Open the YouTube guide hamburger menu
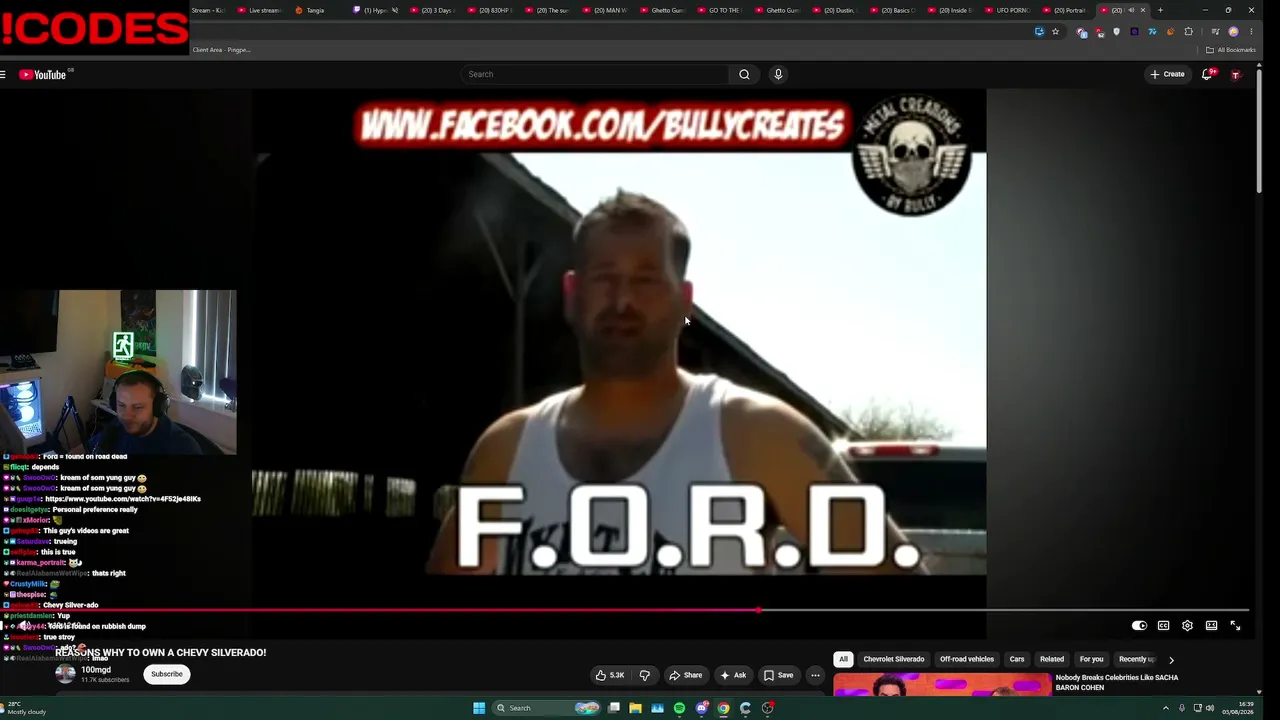 point(4,74)
